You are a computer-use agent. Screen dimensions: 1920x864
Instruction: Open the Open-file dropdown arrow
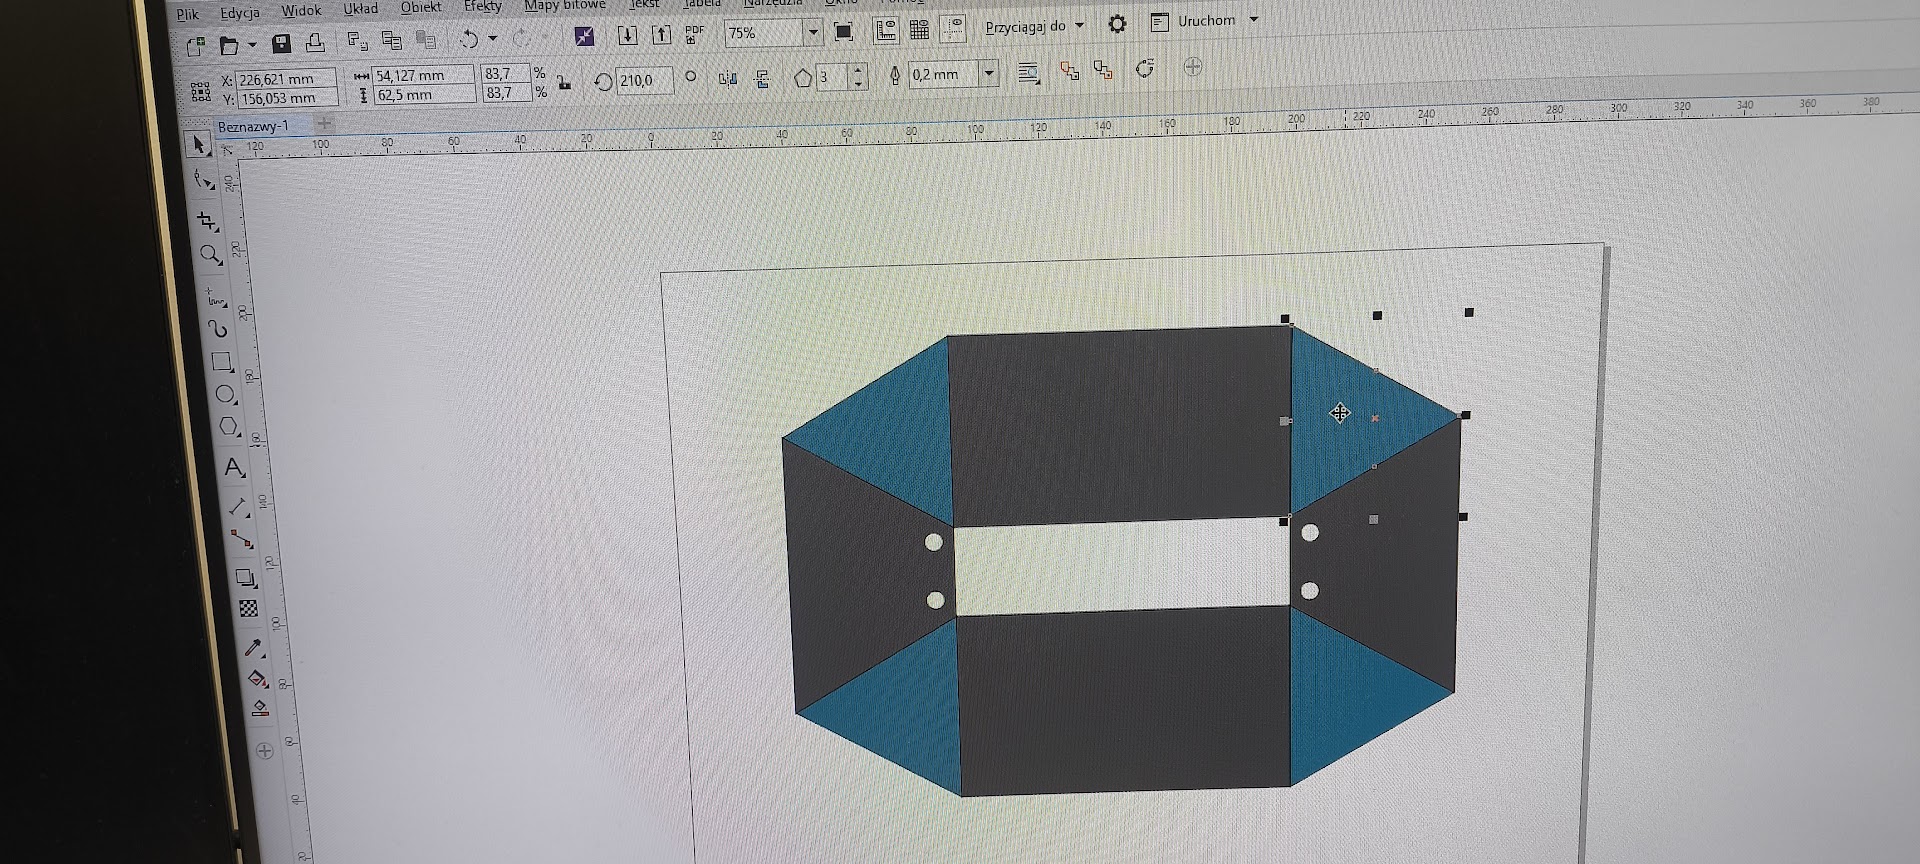pos(252,45)
